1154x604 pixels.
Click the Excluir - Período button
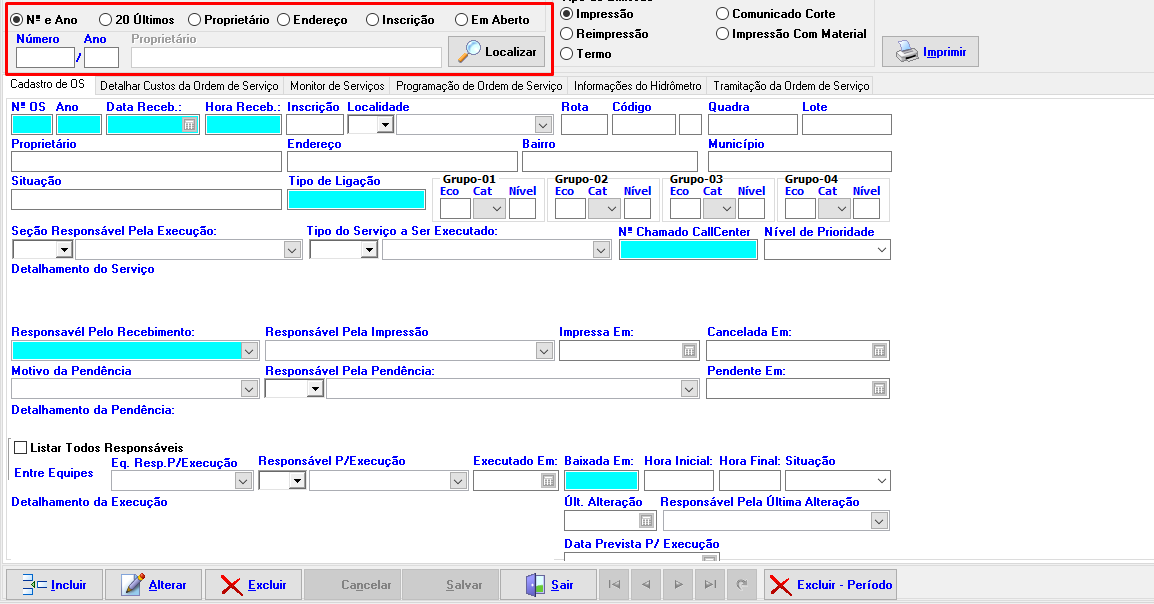tap(830, 585)
